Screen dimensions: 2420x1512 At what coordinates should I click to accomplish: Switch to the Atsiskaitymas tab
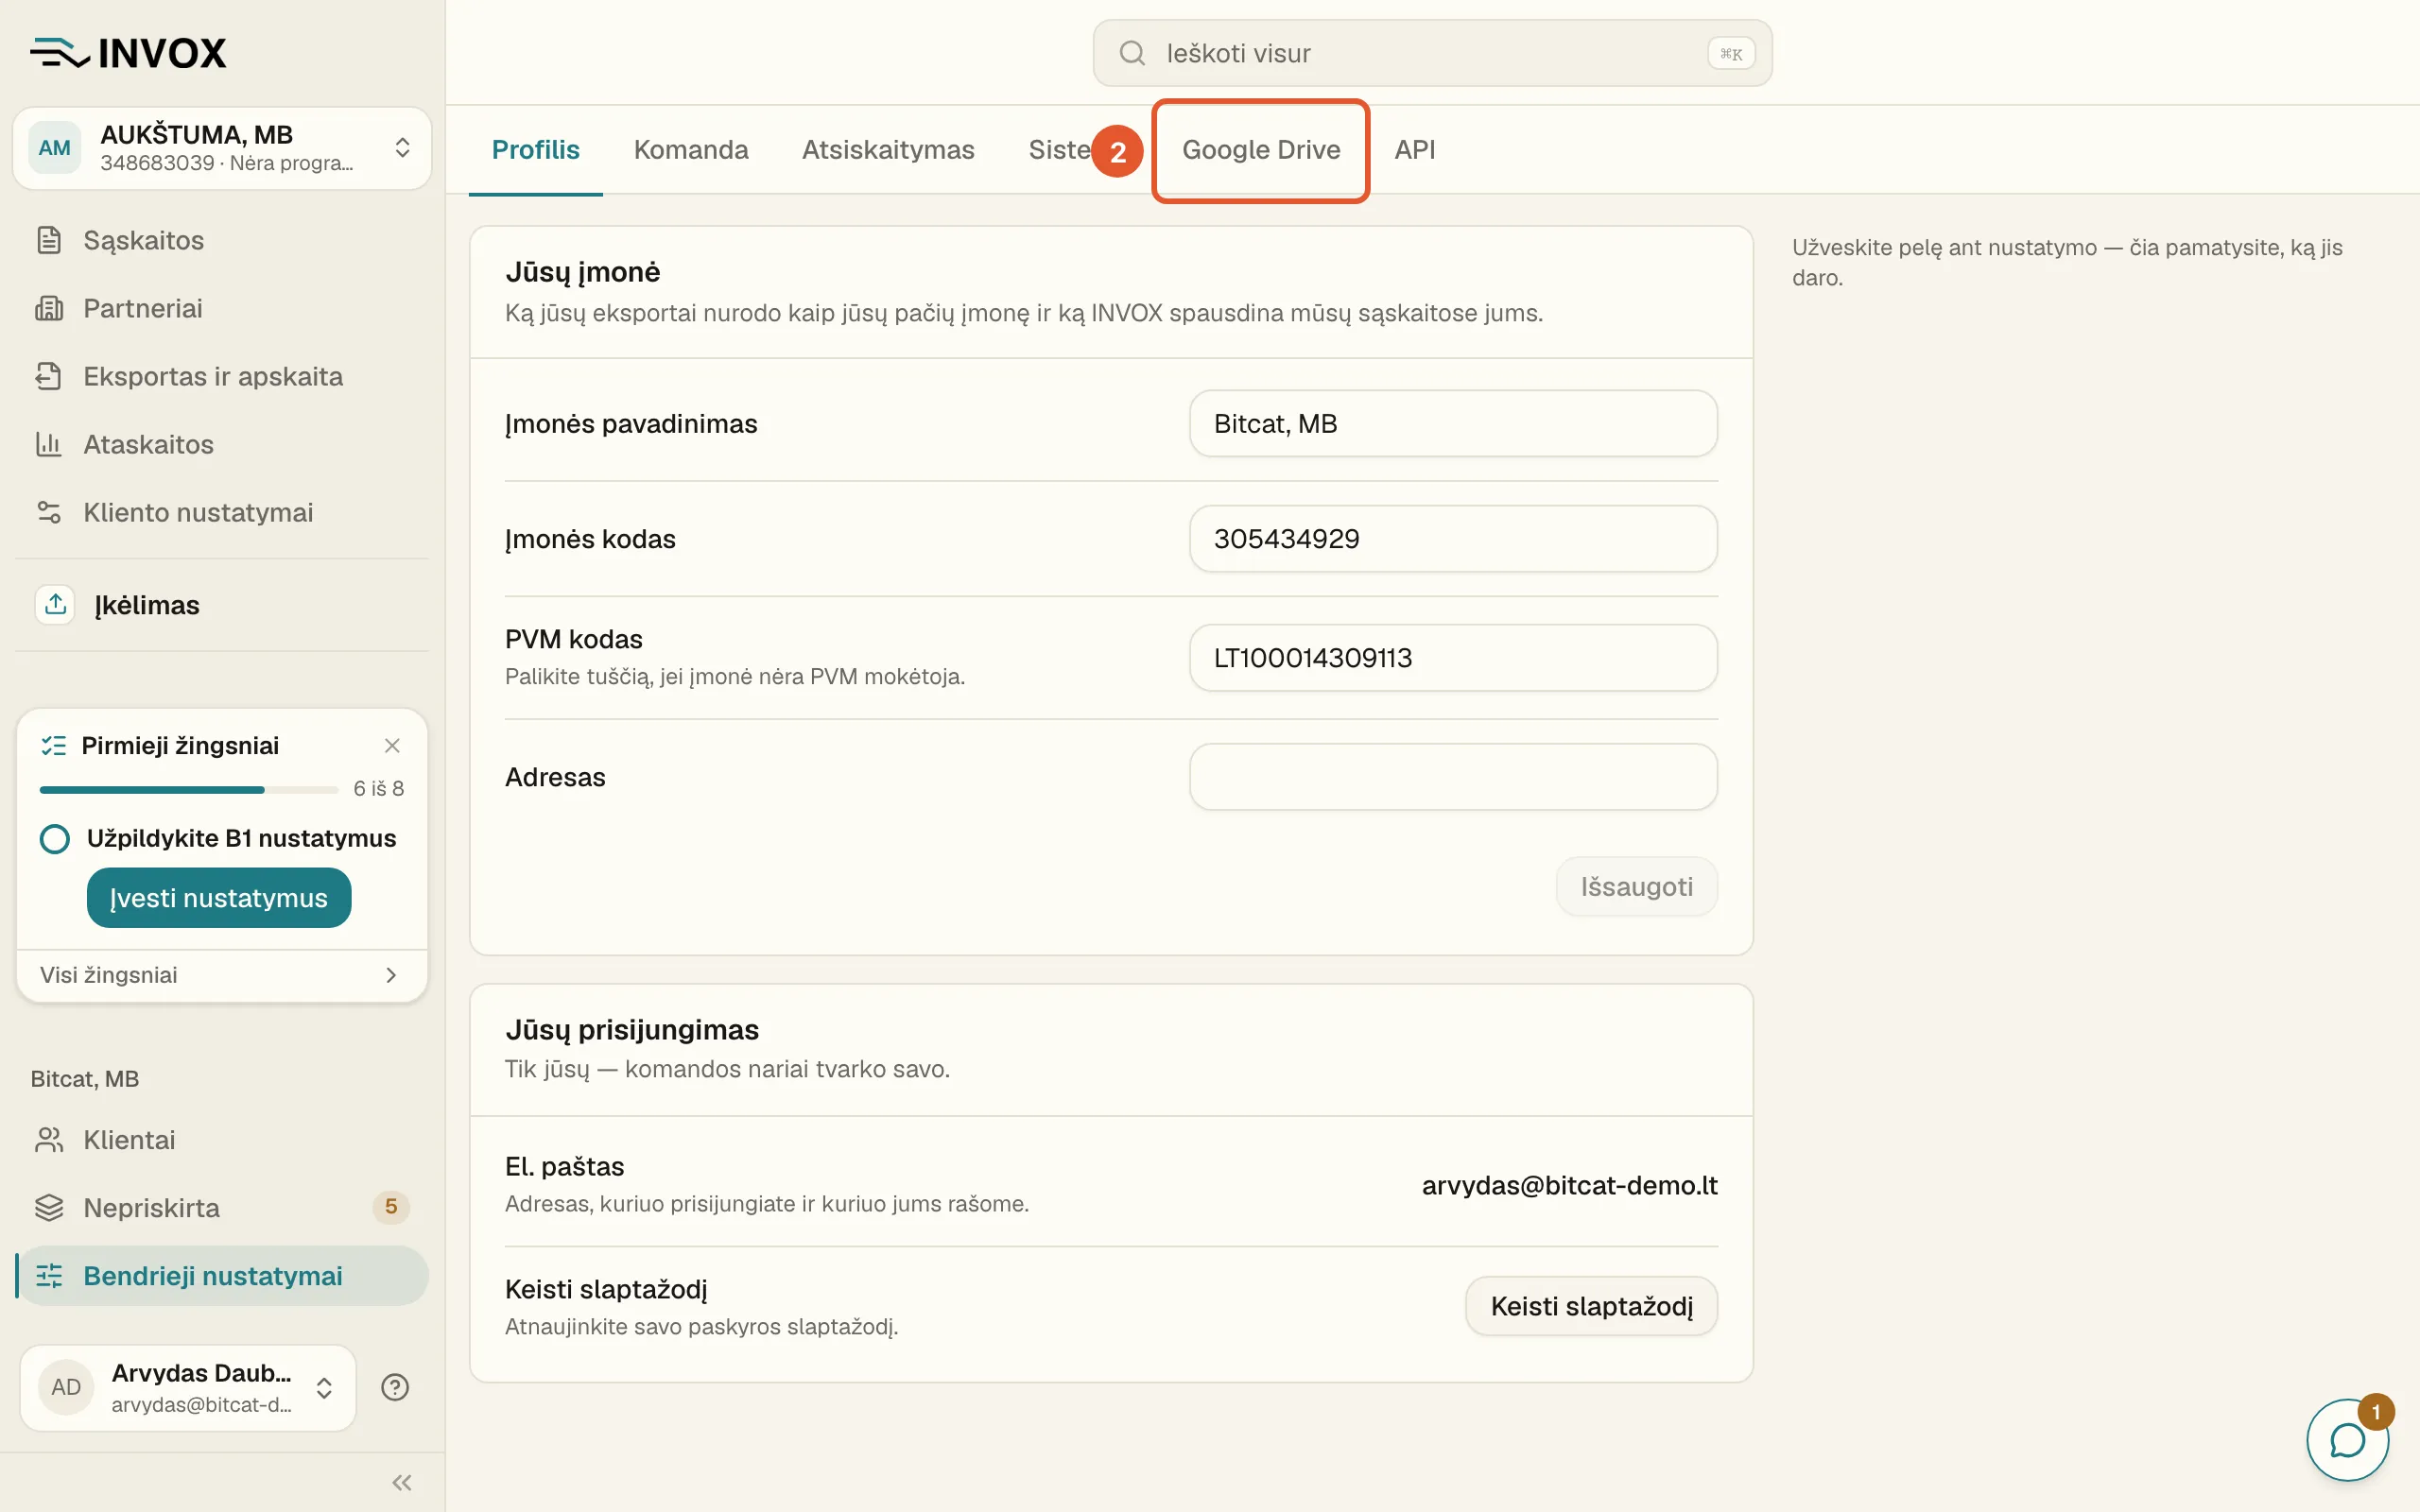coord(888,150)
